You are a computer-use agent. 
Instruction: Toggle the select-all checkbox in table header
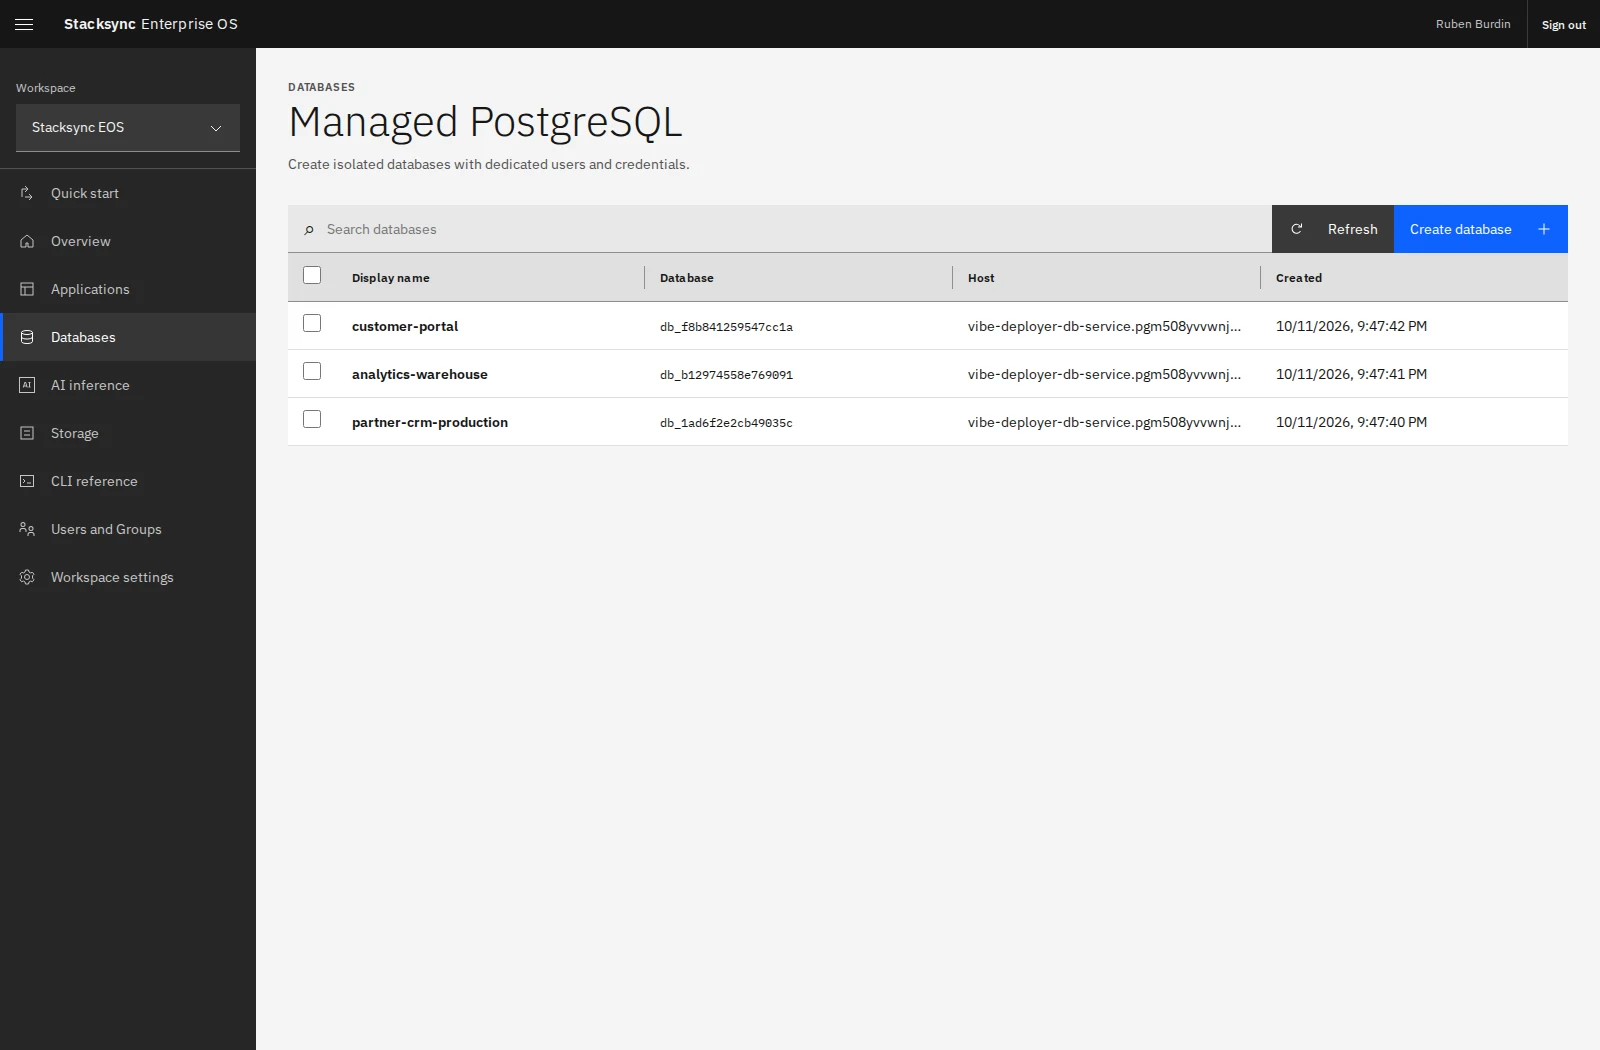312,275
